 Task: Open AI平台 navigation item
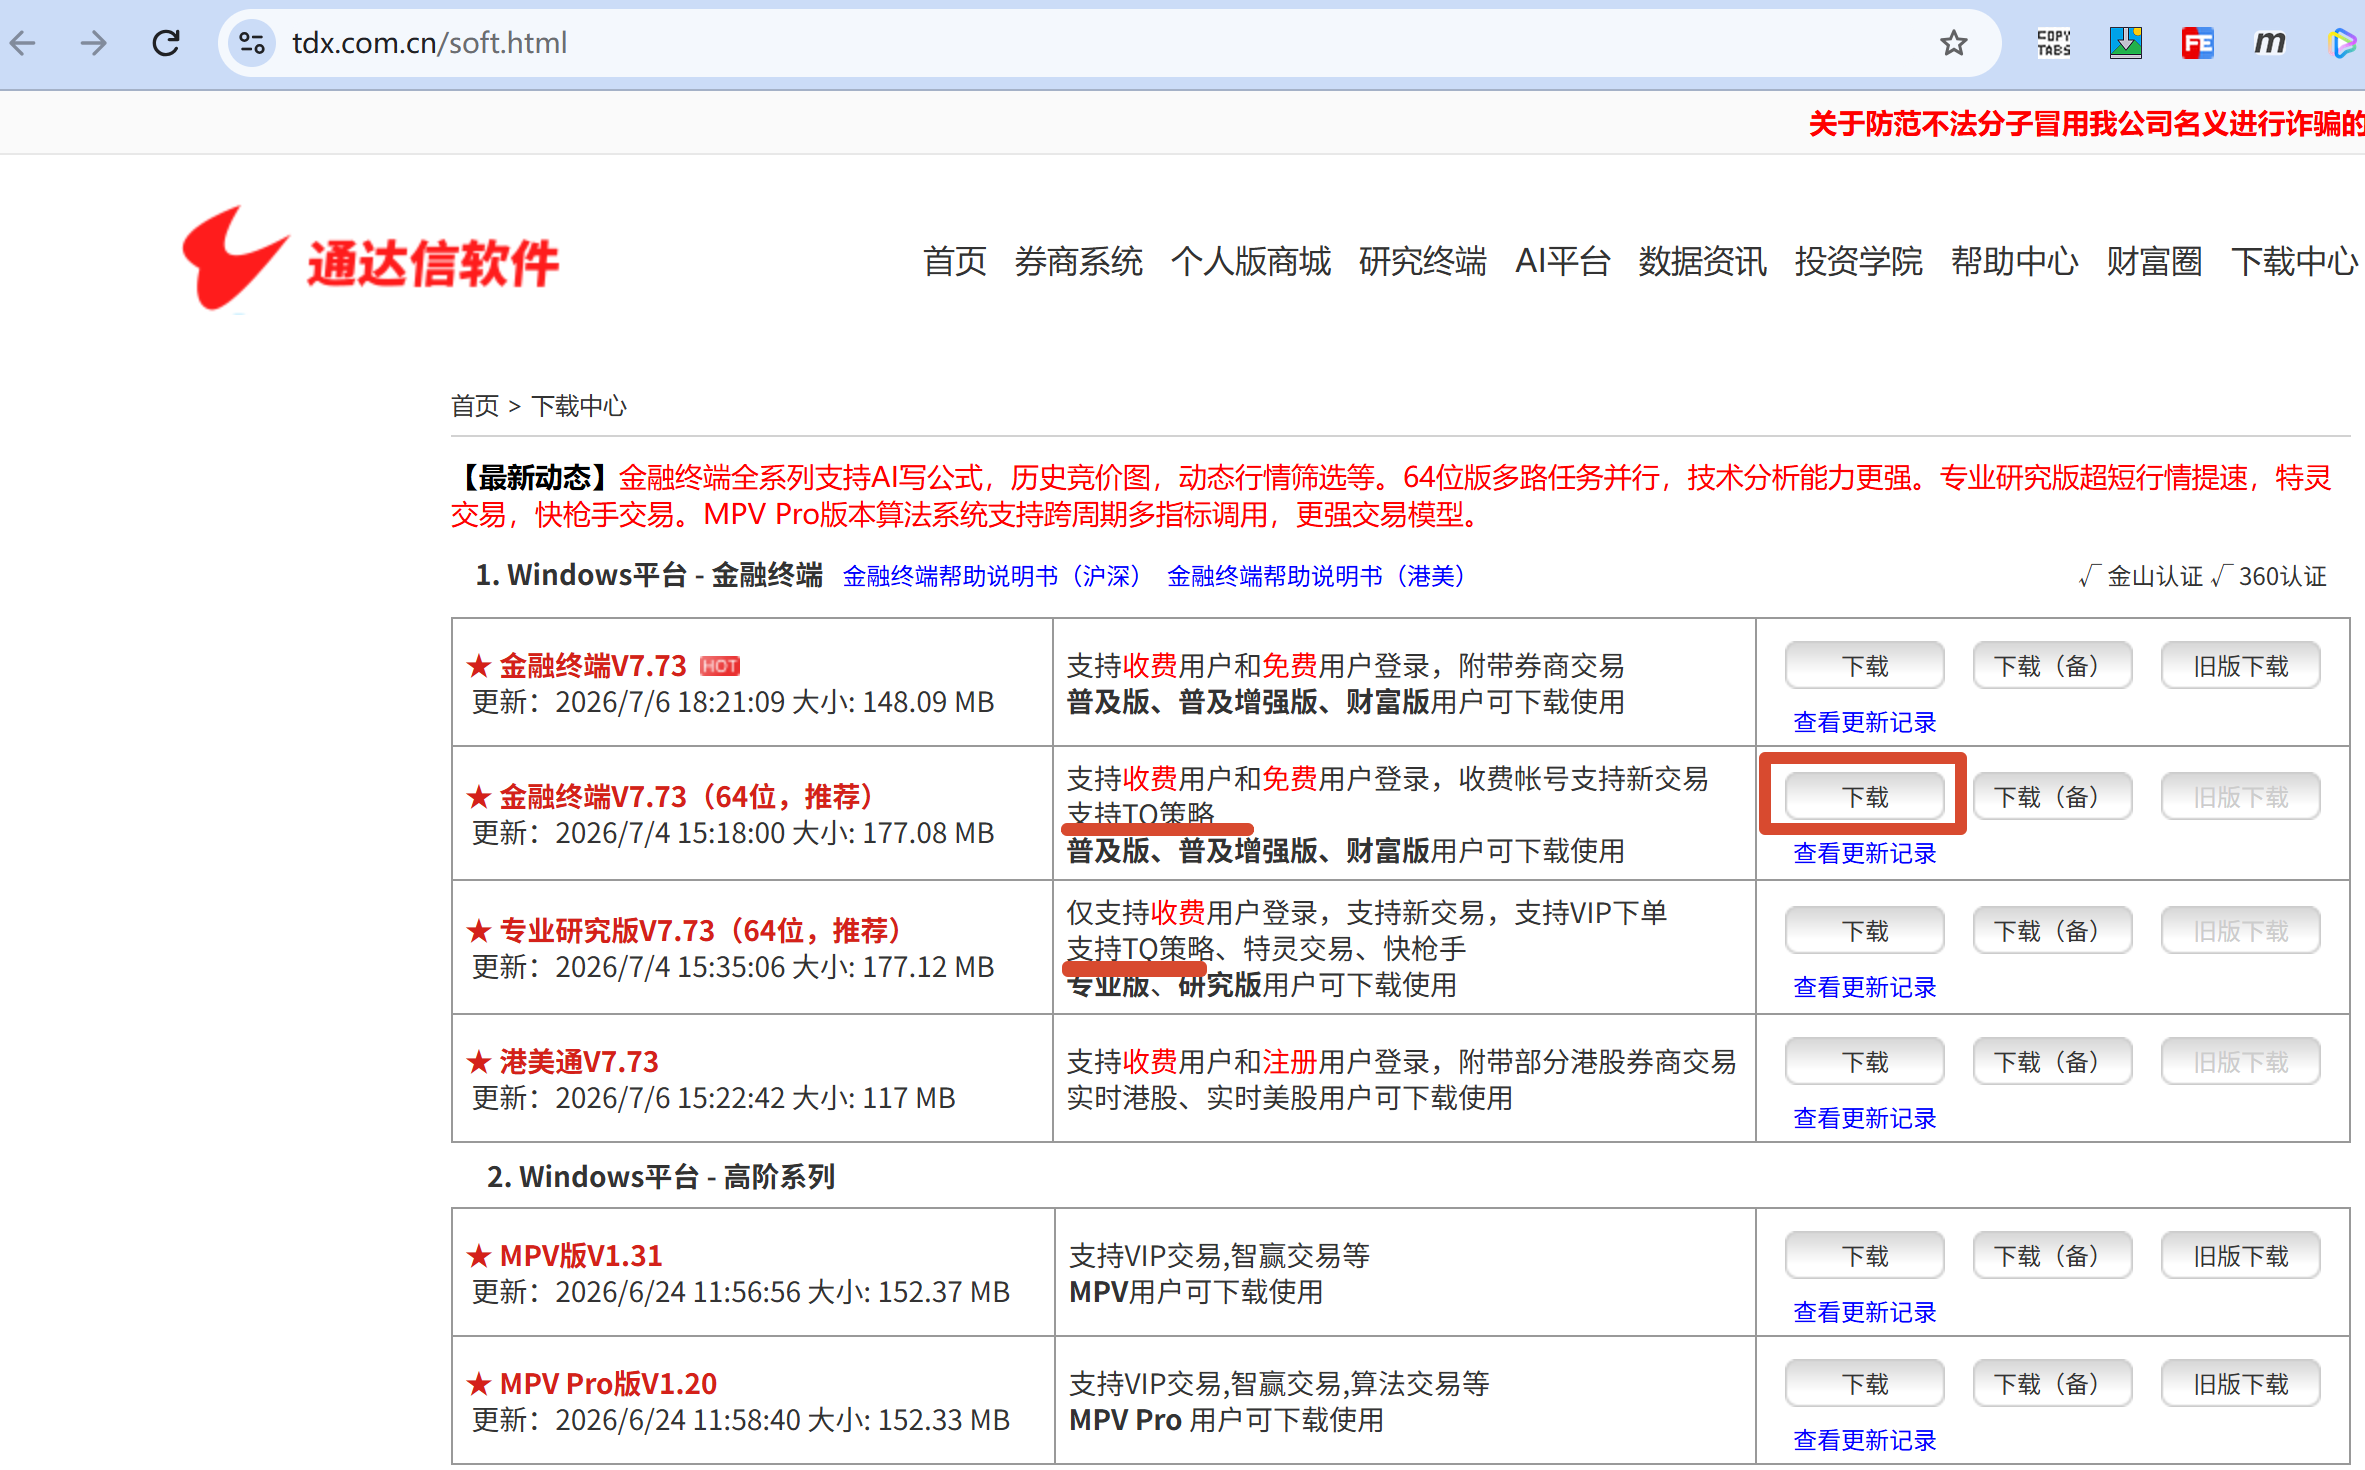point(1563,261)
